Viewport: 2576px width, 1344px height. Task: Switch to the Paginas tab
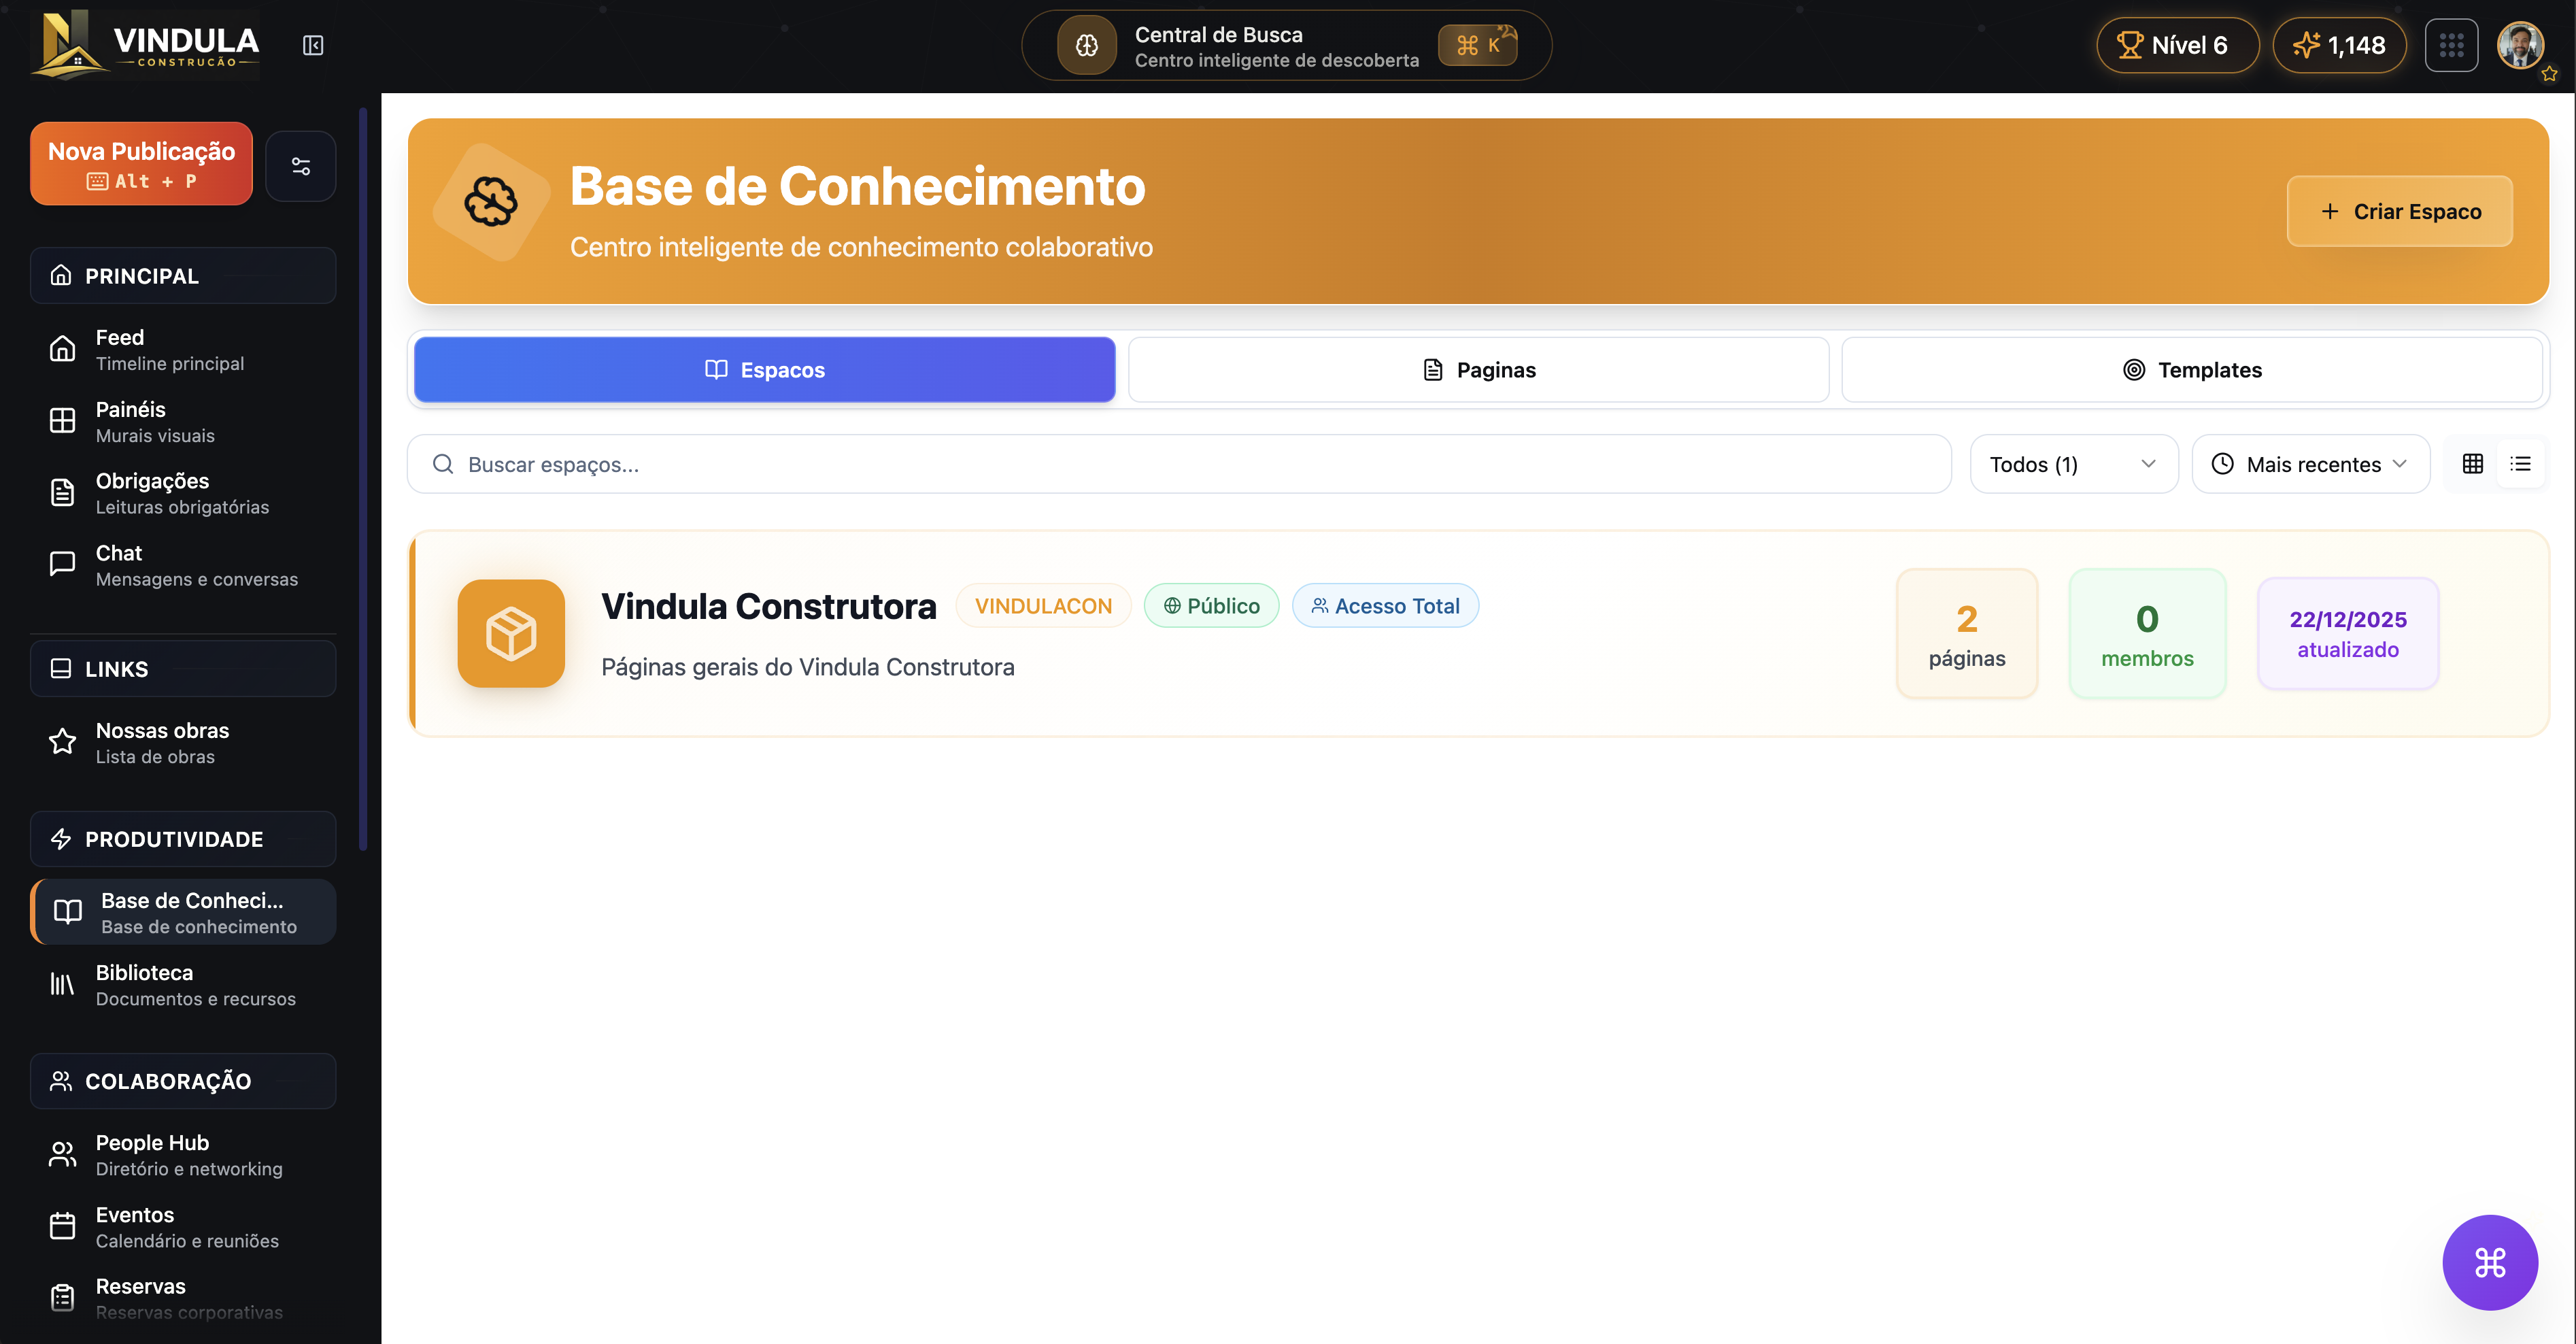pyautogui.click(x=1478, y=370)
